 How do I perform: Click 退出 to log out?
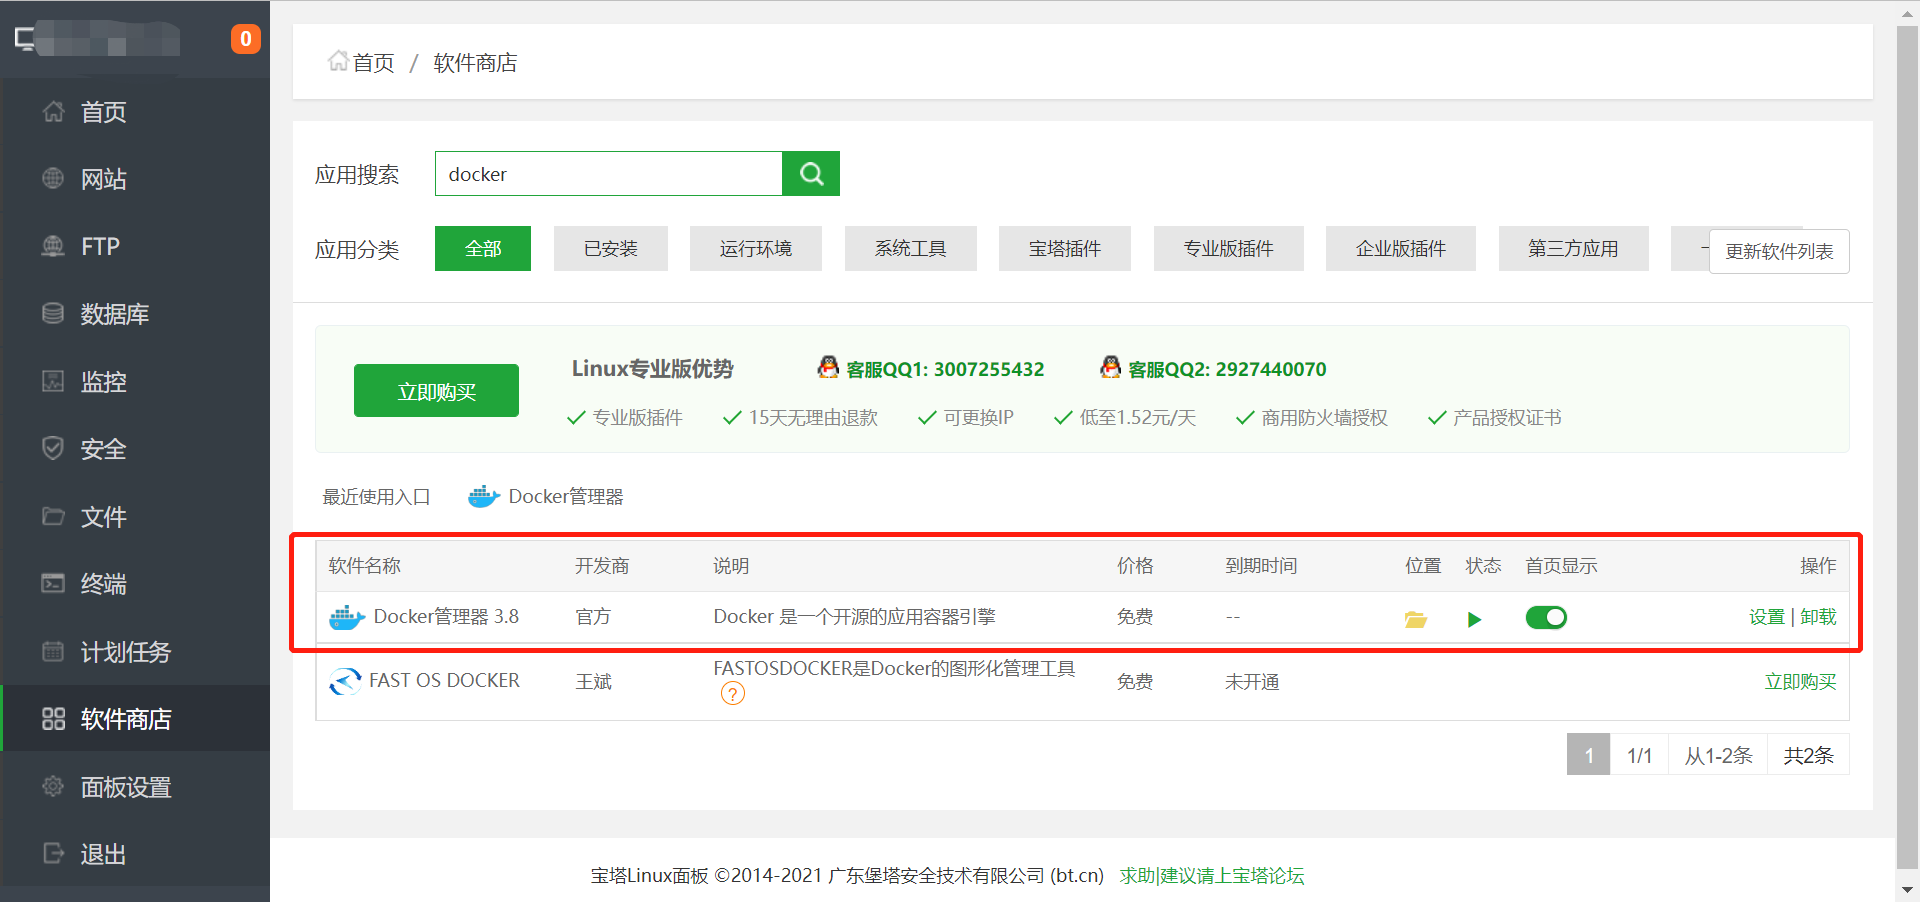pos(135,853)
